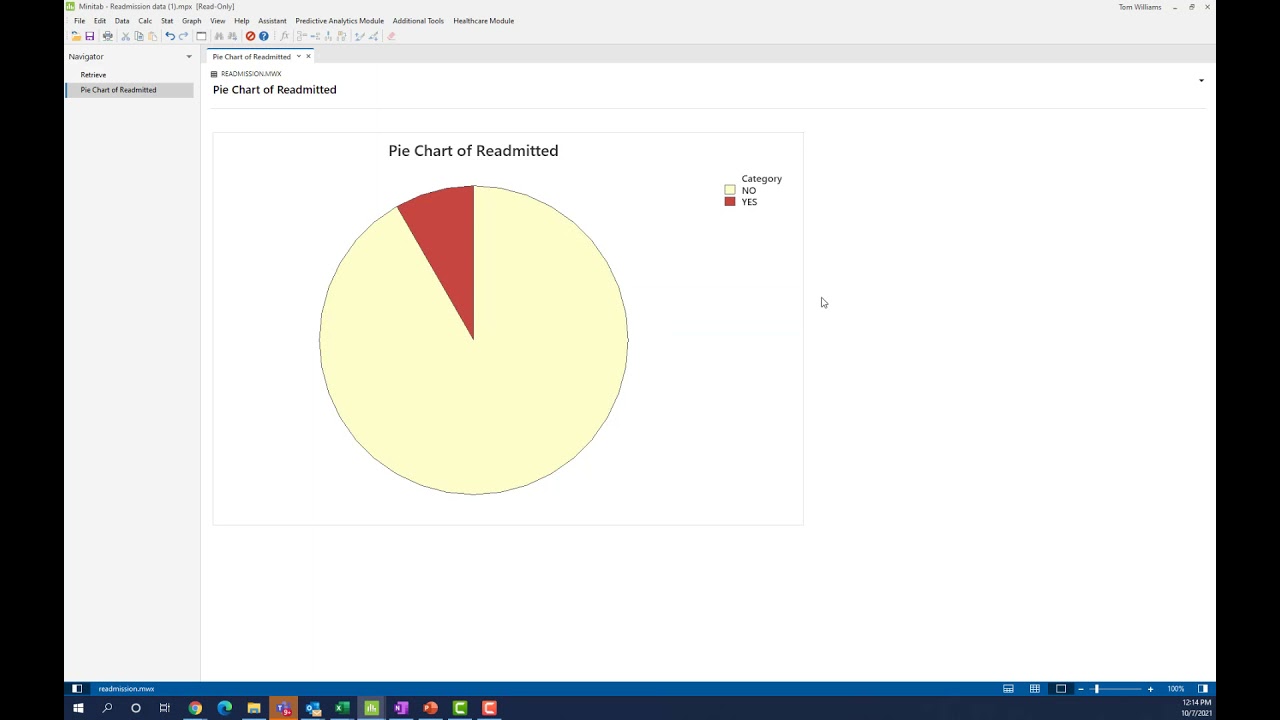Open Excel from the taskbar

point(342,708)
